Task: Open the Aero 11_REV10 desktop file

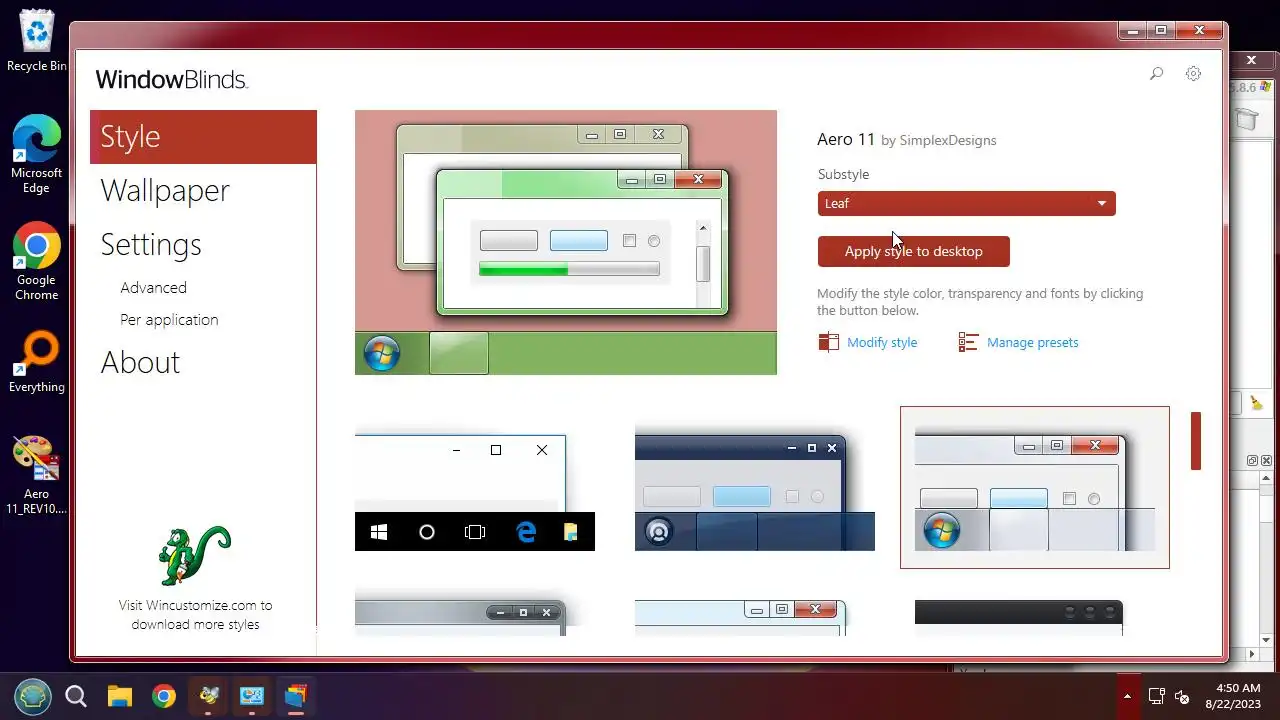Action: [x=37, y=475]
